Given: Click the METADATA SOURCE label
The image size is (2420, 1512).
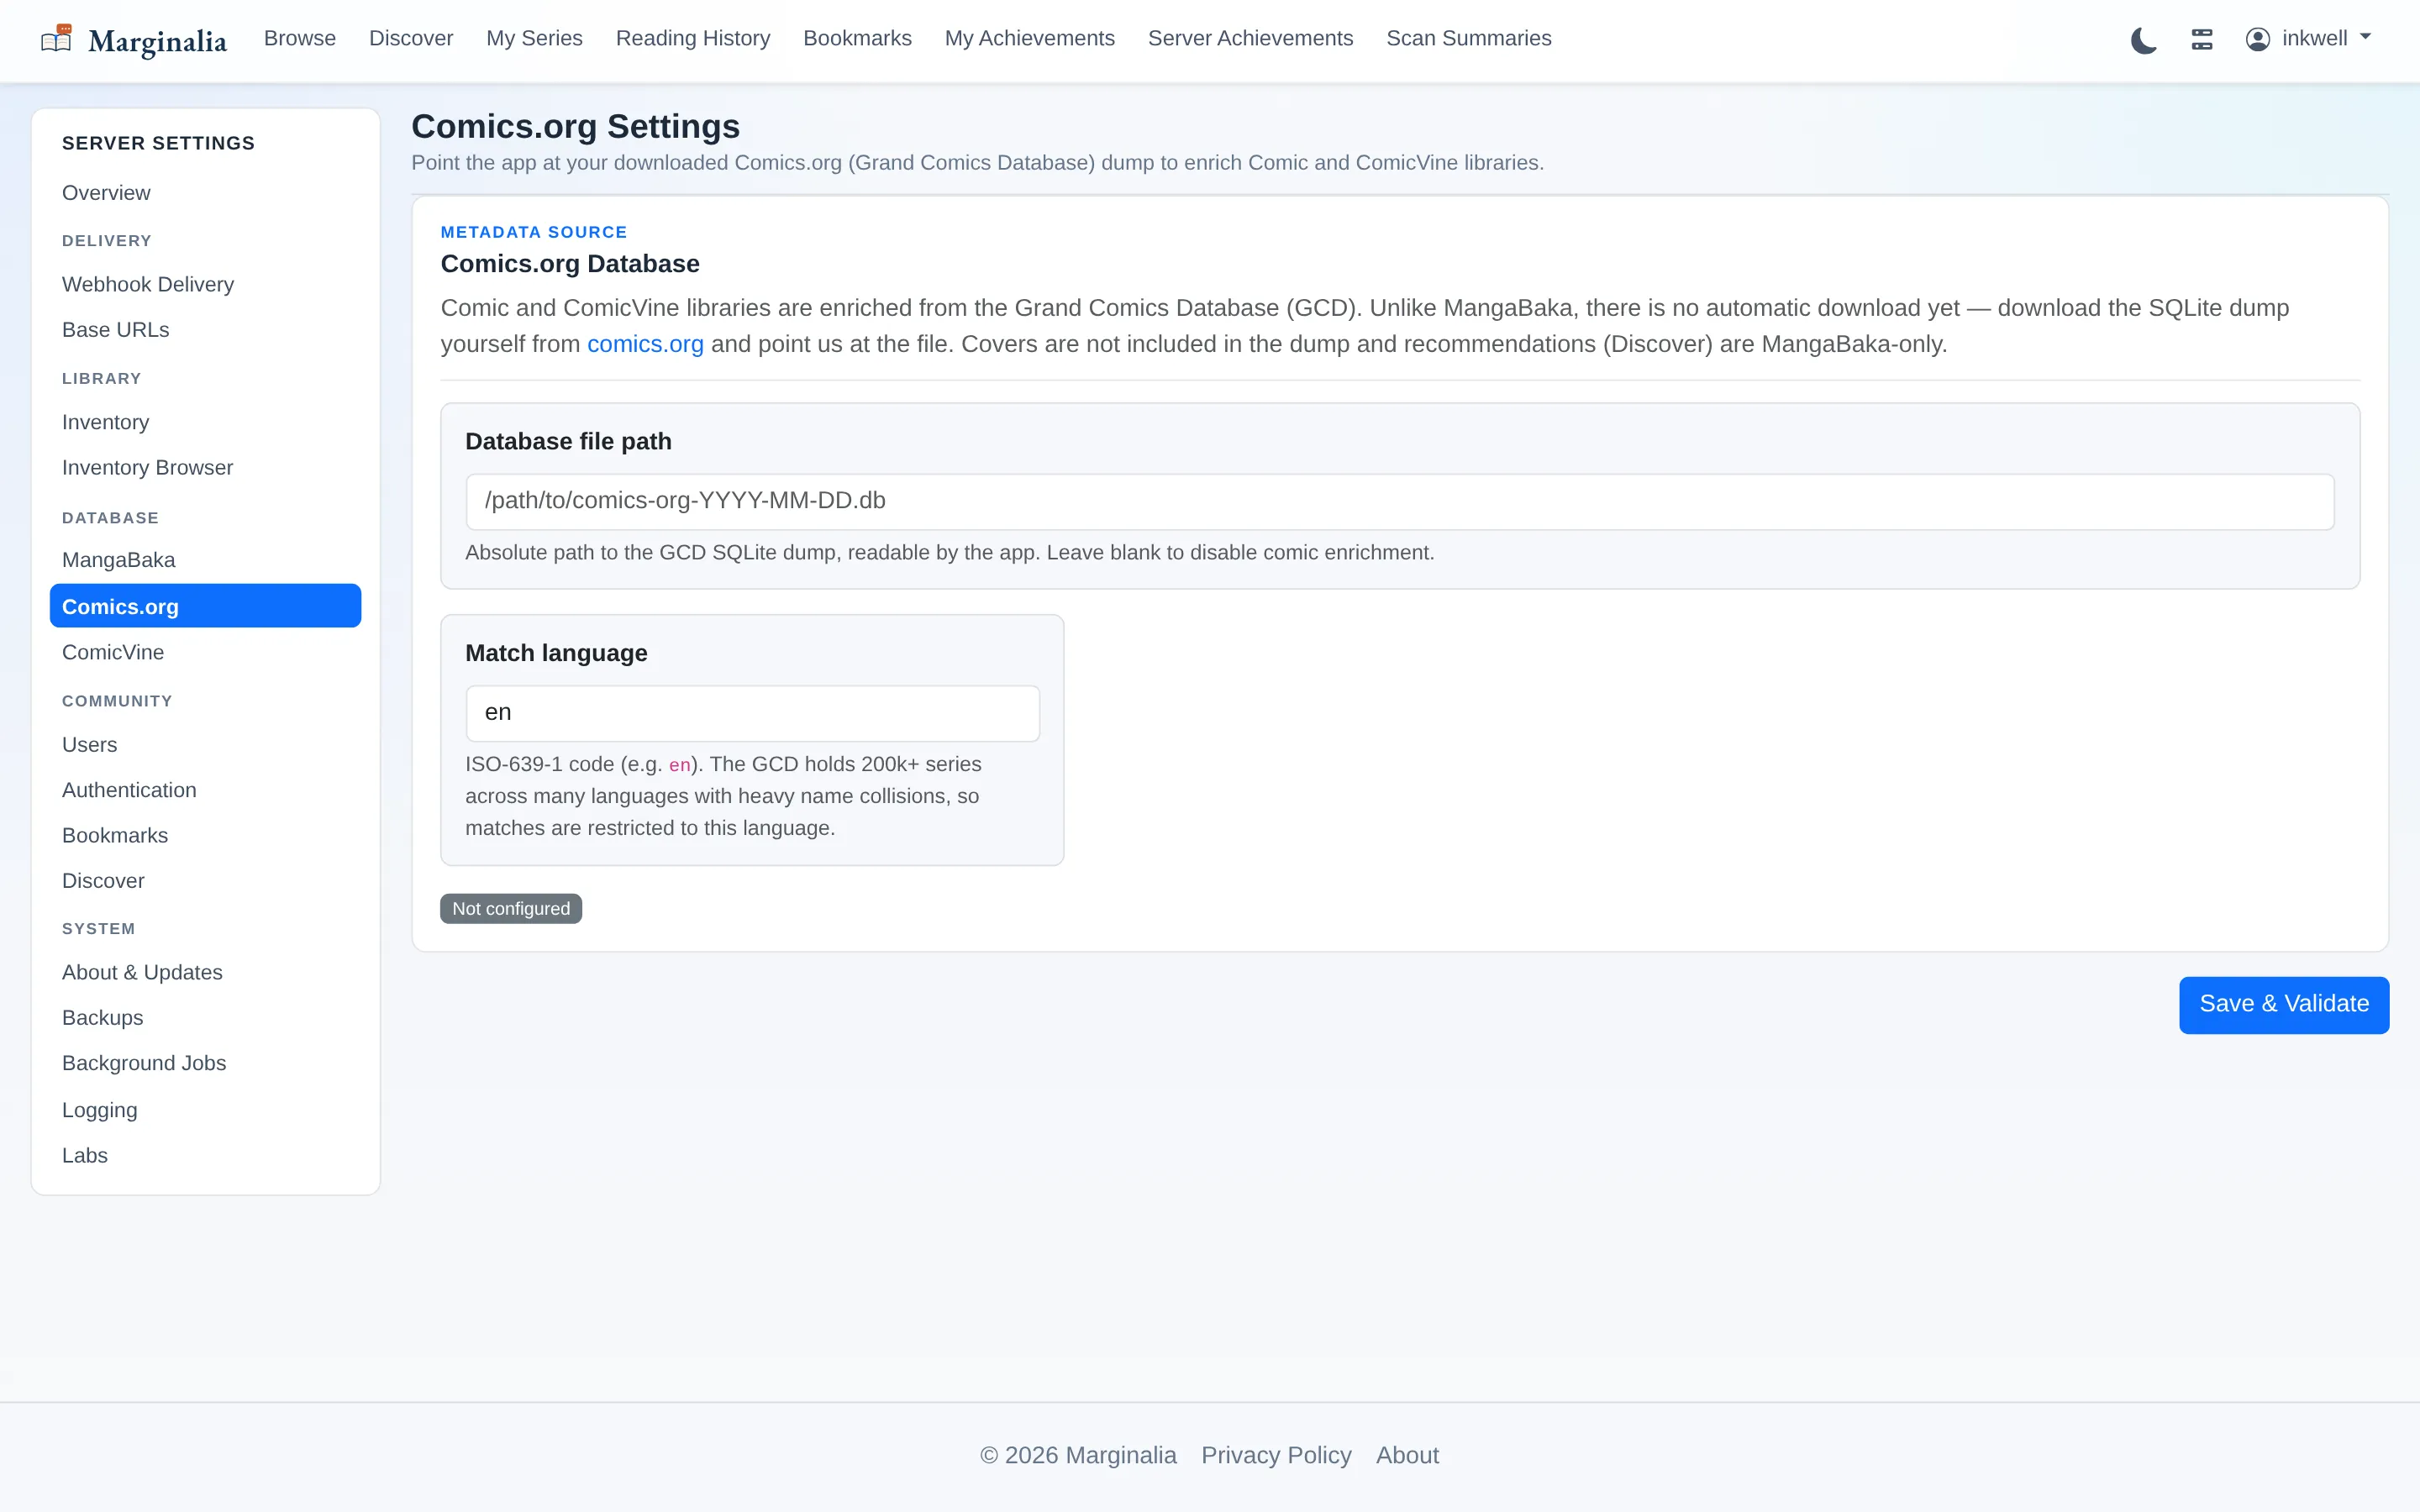Looking at the screenshot, I should (534, 232).
